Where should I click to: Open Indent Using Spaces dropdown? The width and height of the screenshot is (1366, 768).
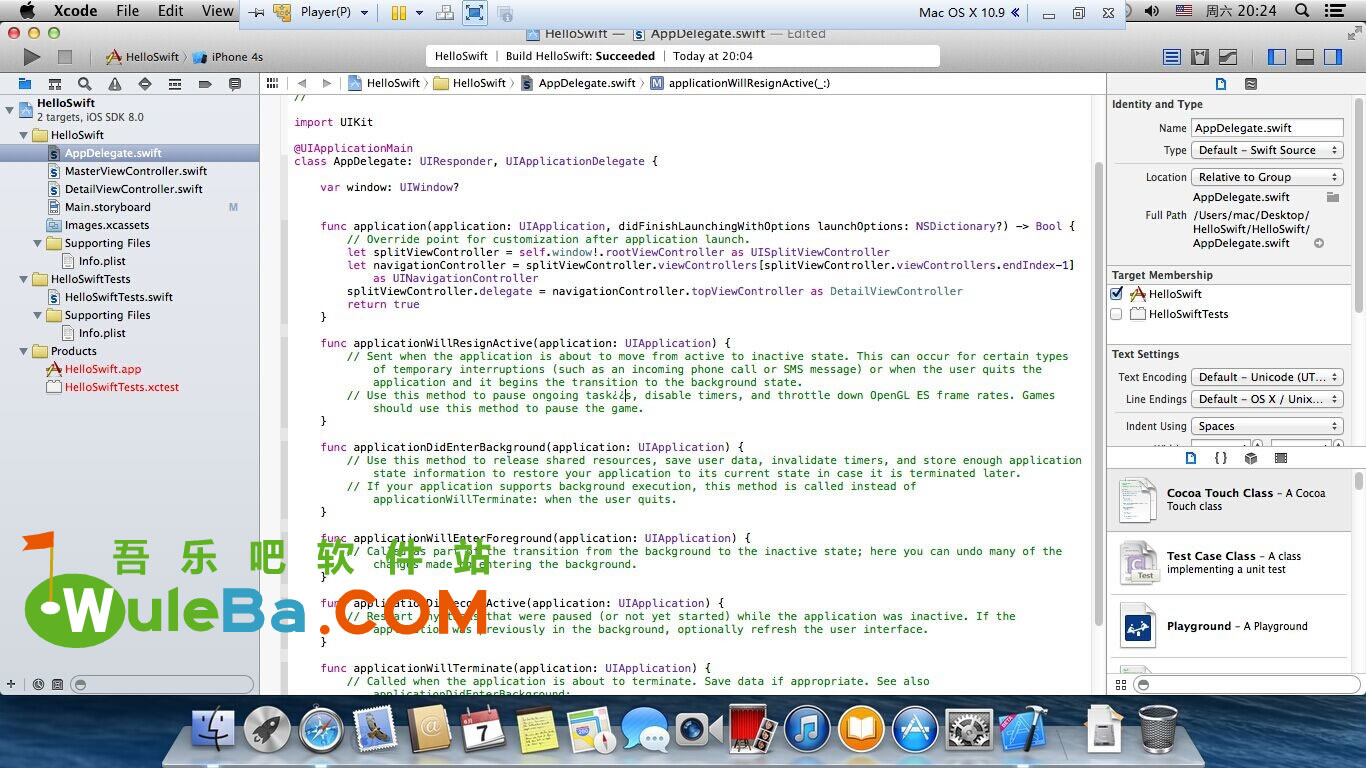(x=1267, y=426)
